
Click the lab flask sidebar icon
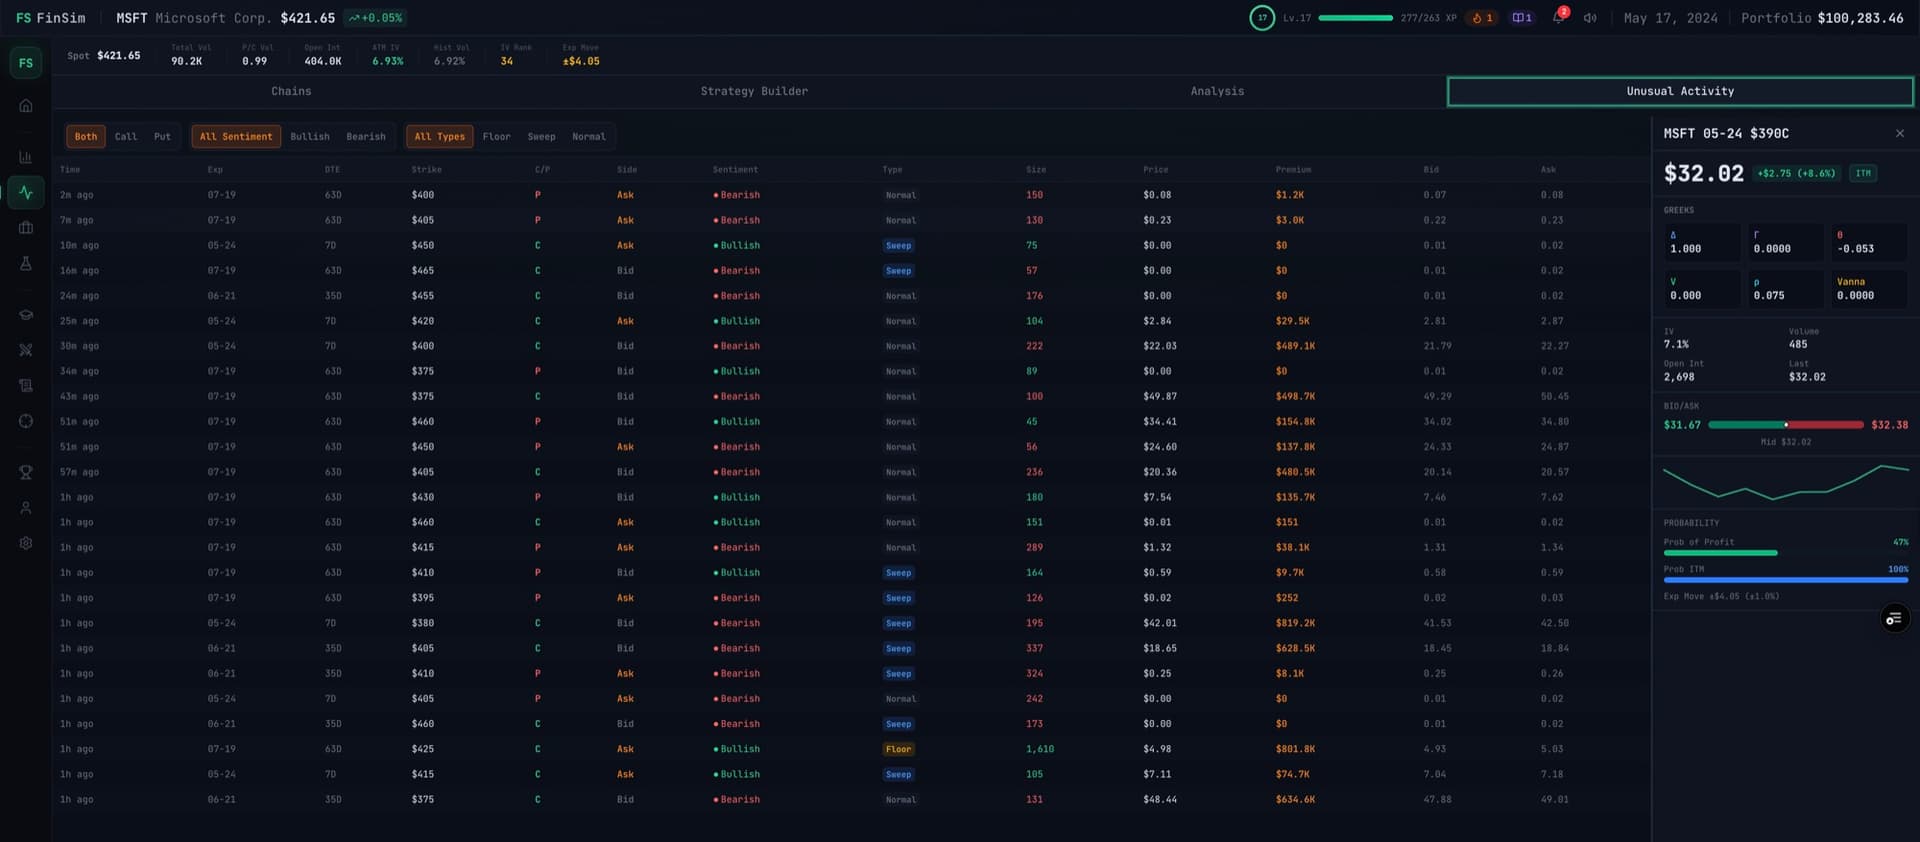coord(26,264)
